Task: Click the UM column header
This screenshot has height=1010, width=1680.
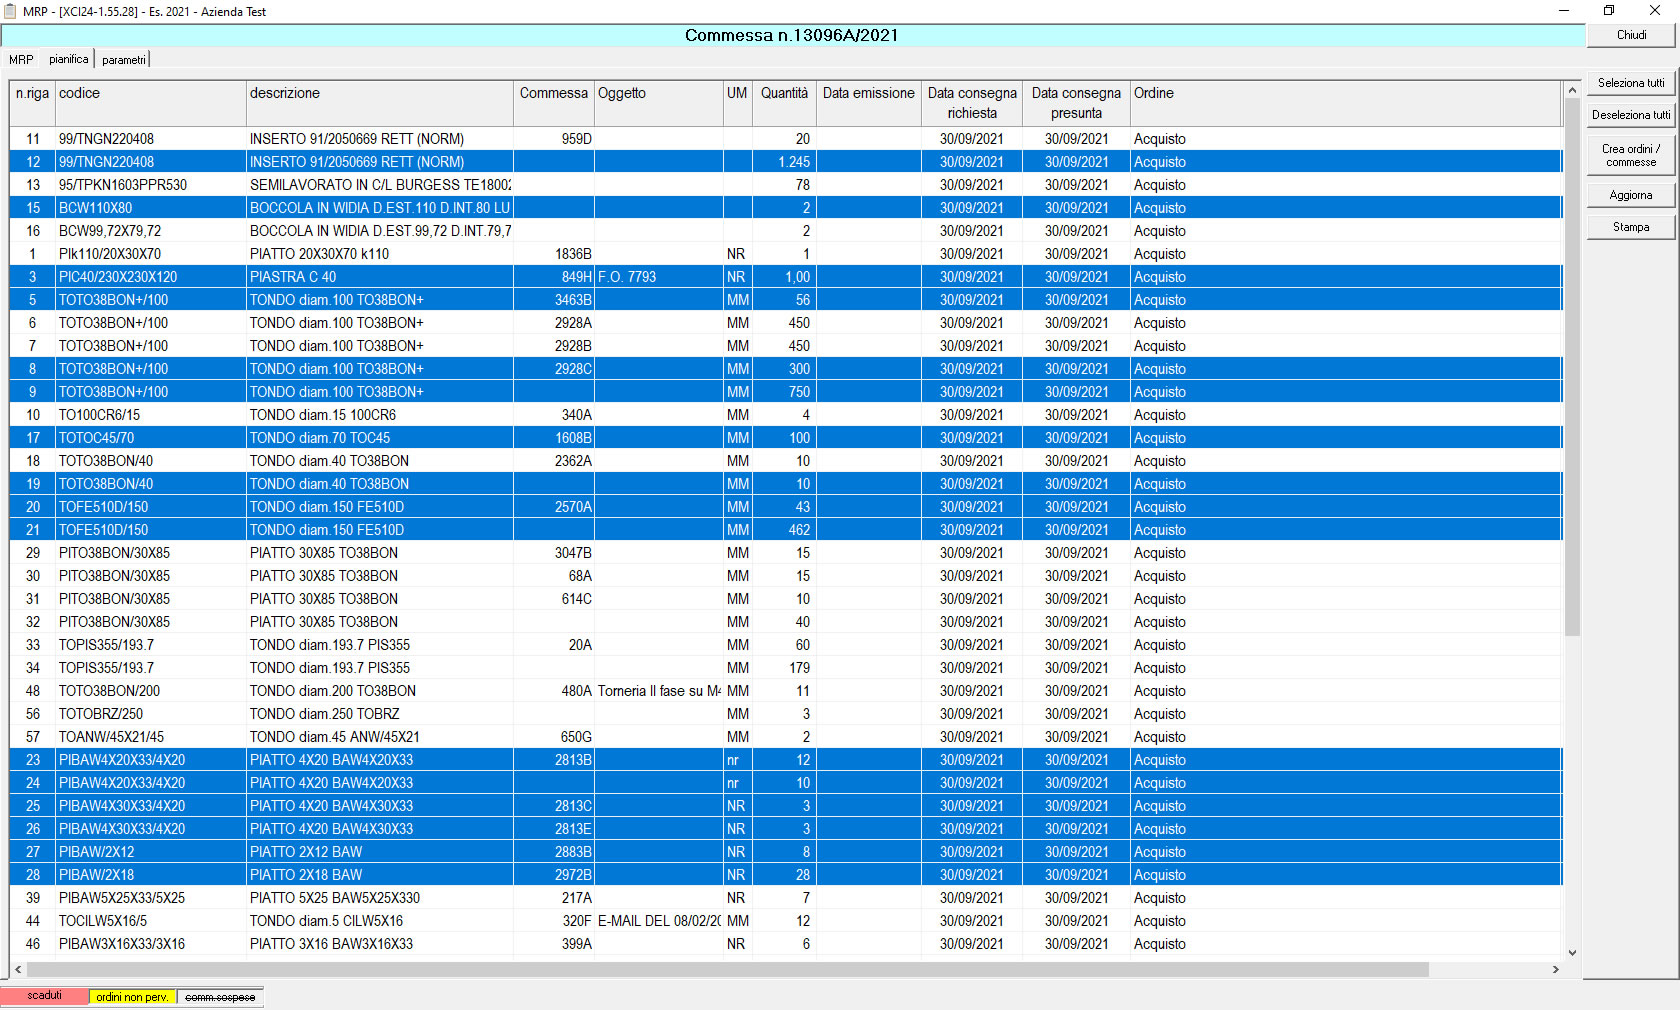Action: [737, 103]
